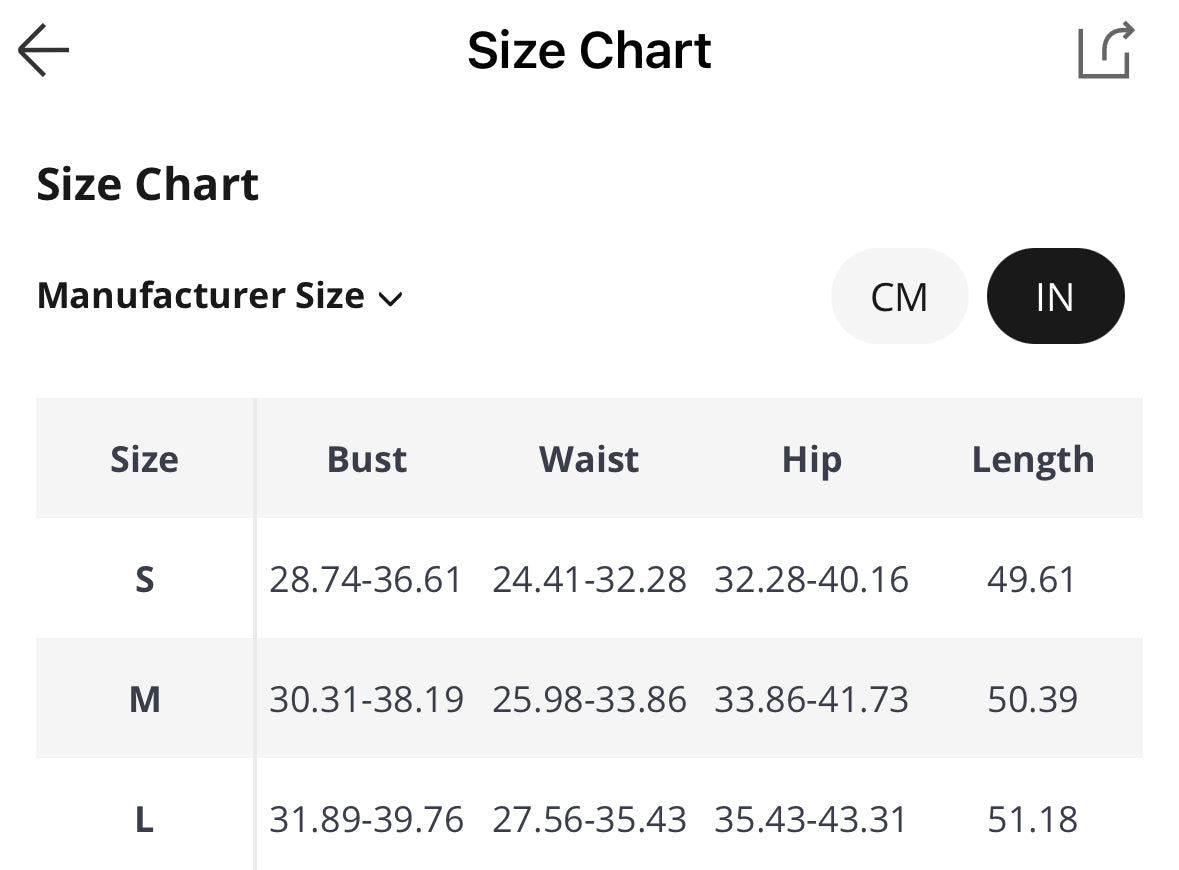Viewport: 1179px width, 870px height.
Task: Click bust value 28.74-36.61
Action: click(366, 580)
